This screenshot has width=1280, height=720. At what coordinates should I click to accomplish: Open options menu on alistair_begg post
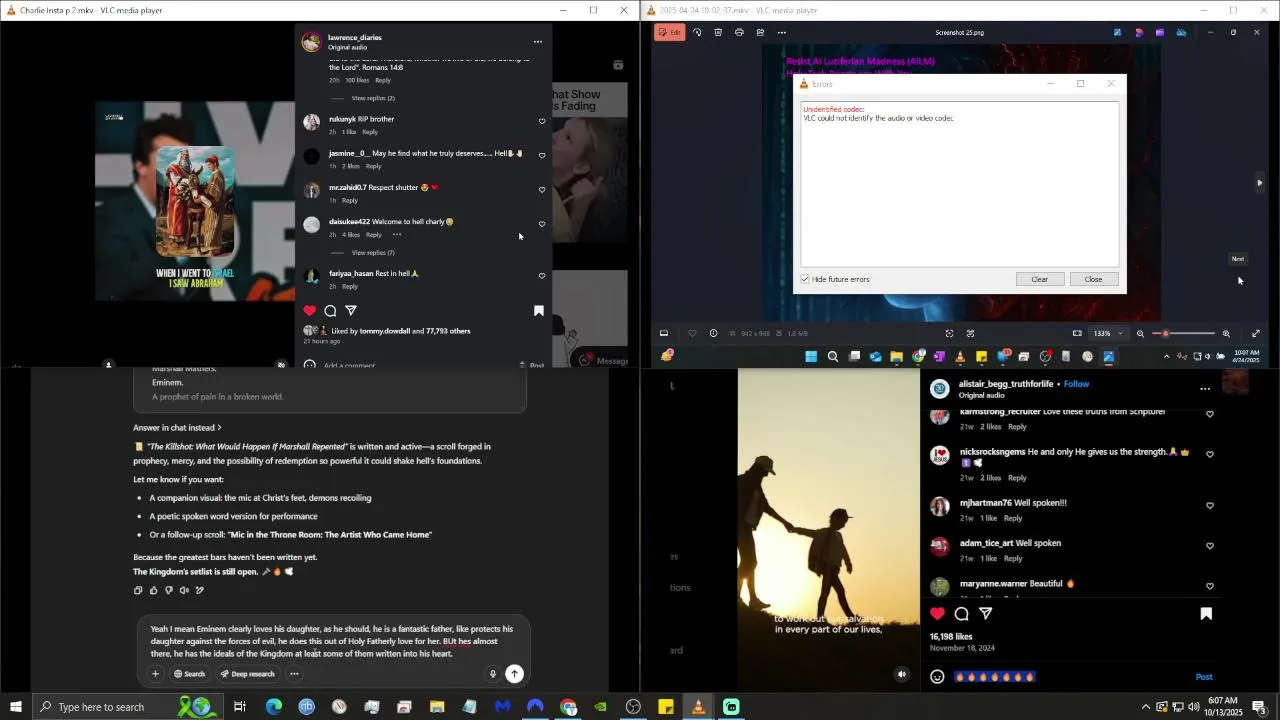click(x=1205, y=389)
